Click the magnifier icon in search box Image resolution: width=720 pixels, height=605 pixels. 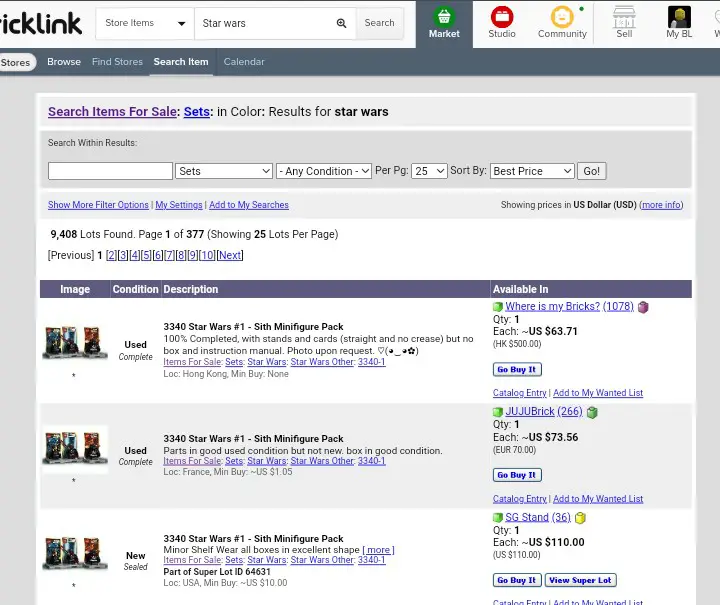[341, 23]
